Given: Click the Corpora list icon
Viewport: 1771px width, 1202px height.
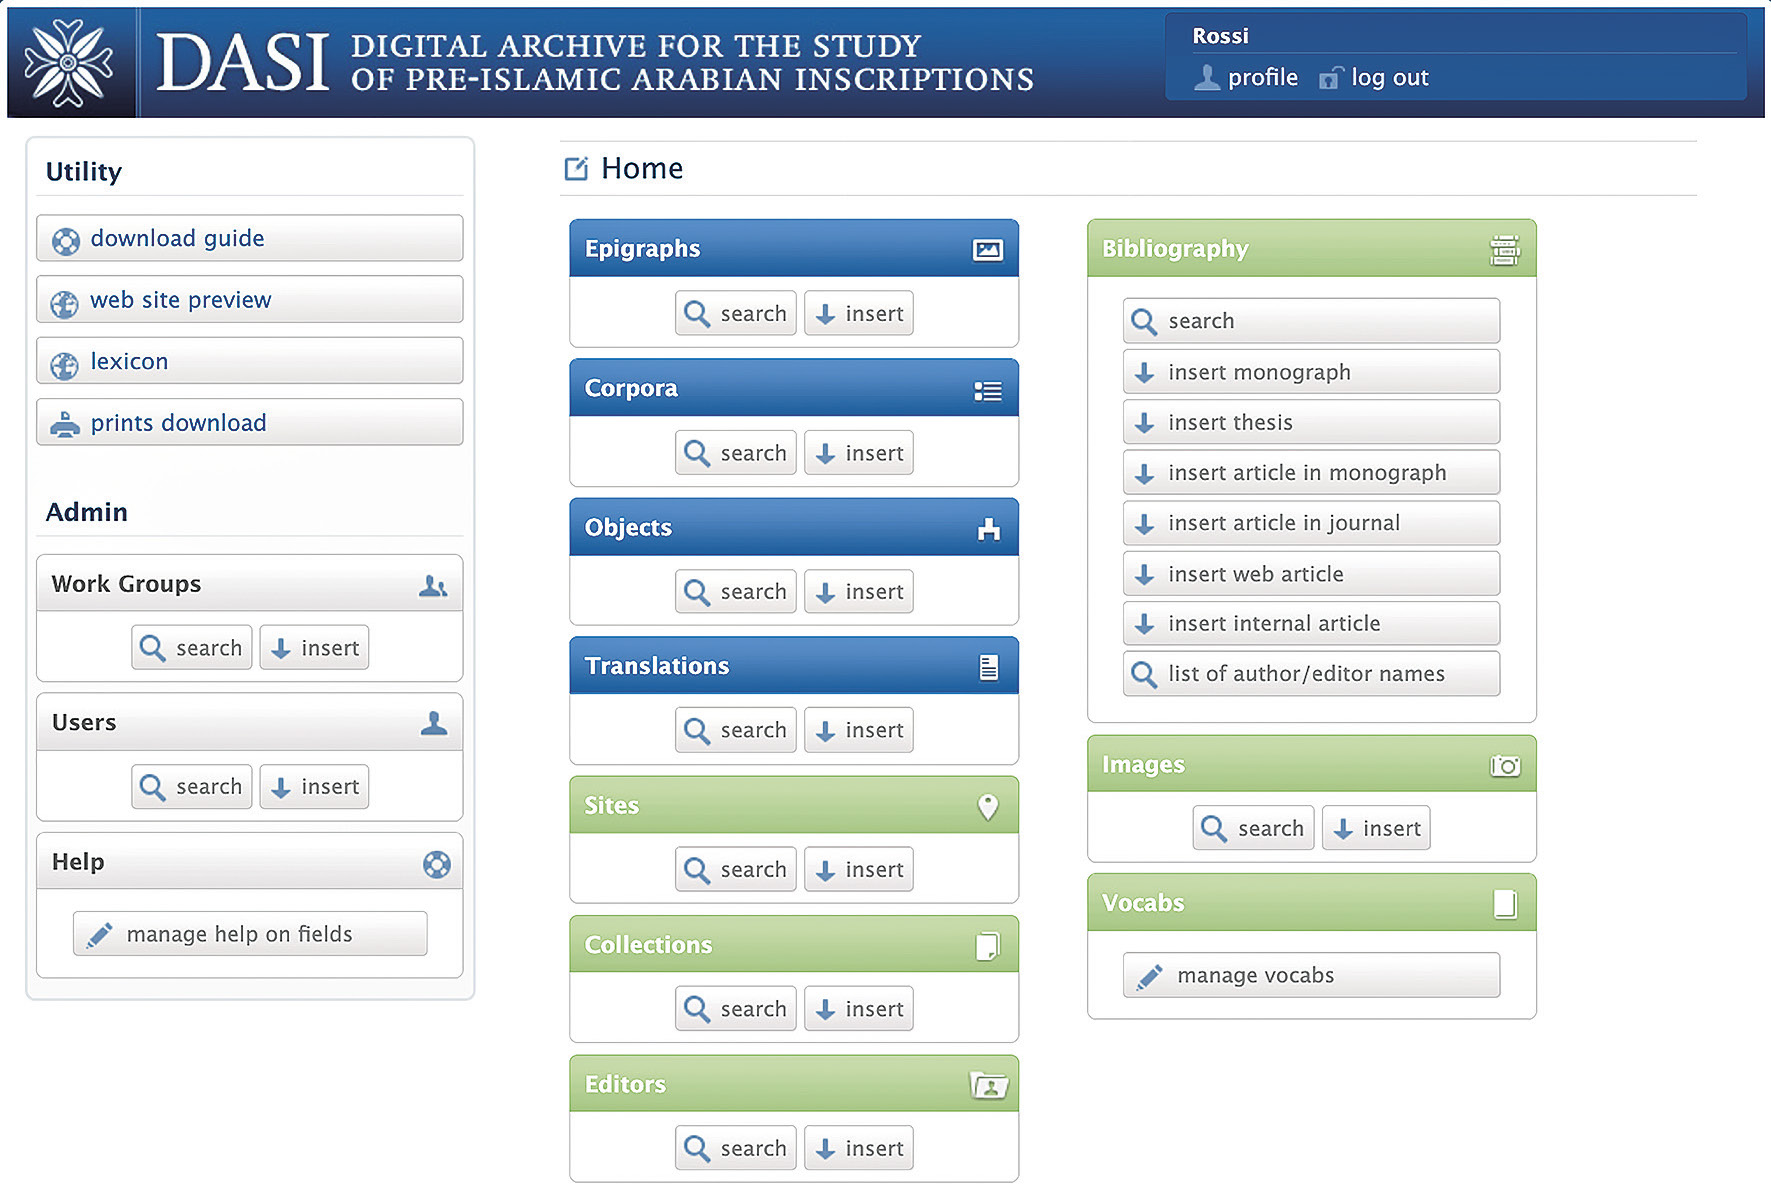Looking at the screenshot, I should [987, 391].
